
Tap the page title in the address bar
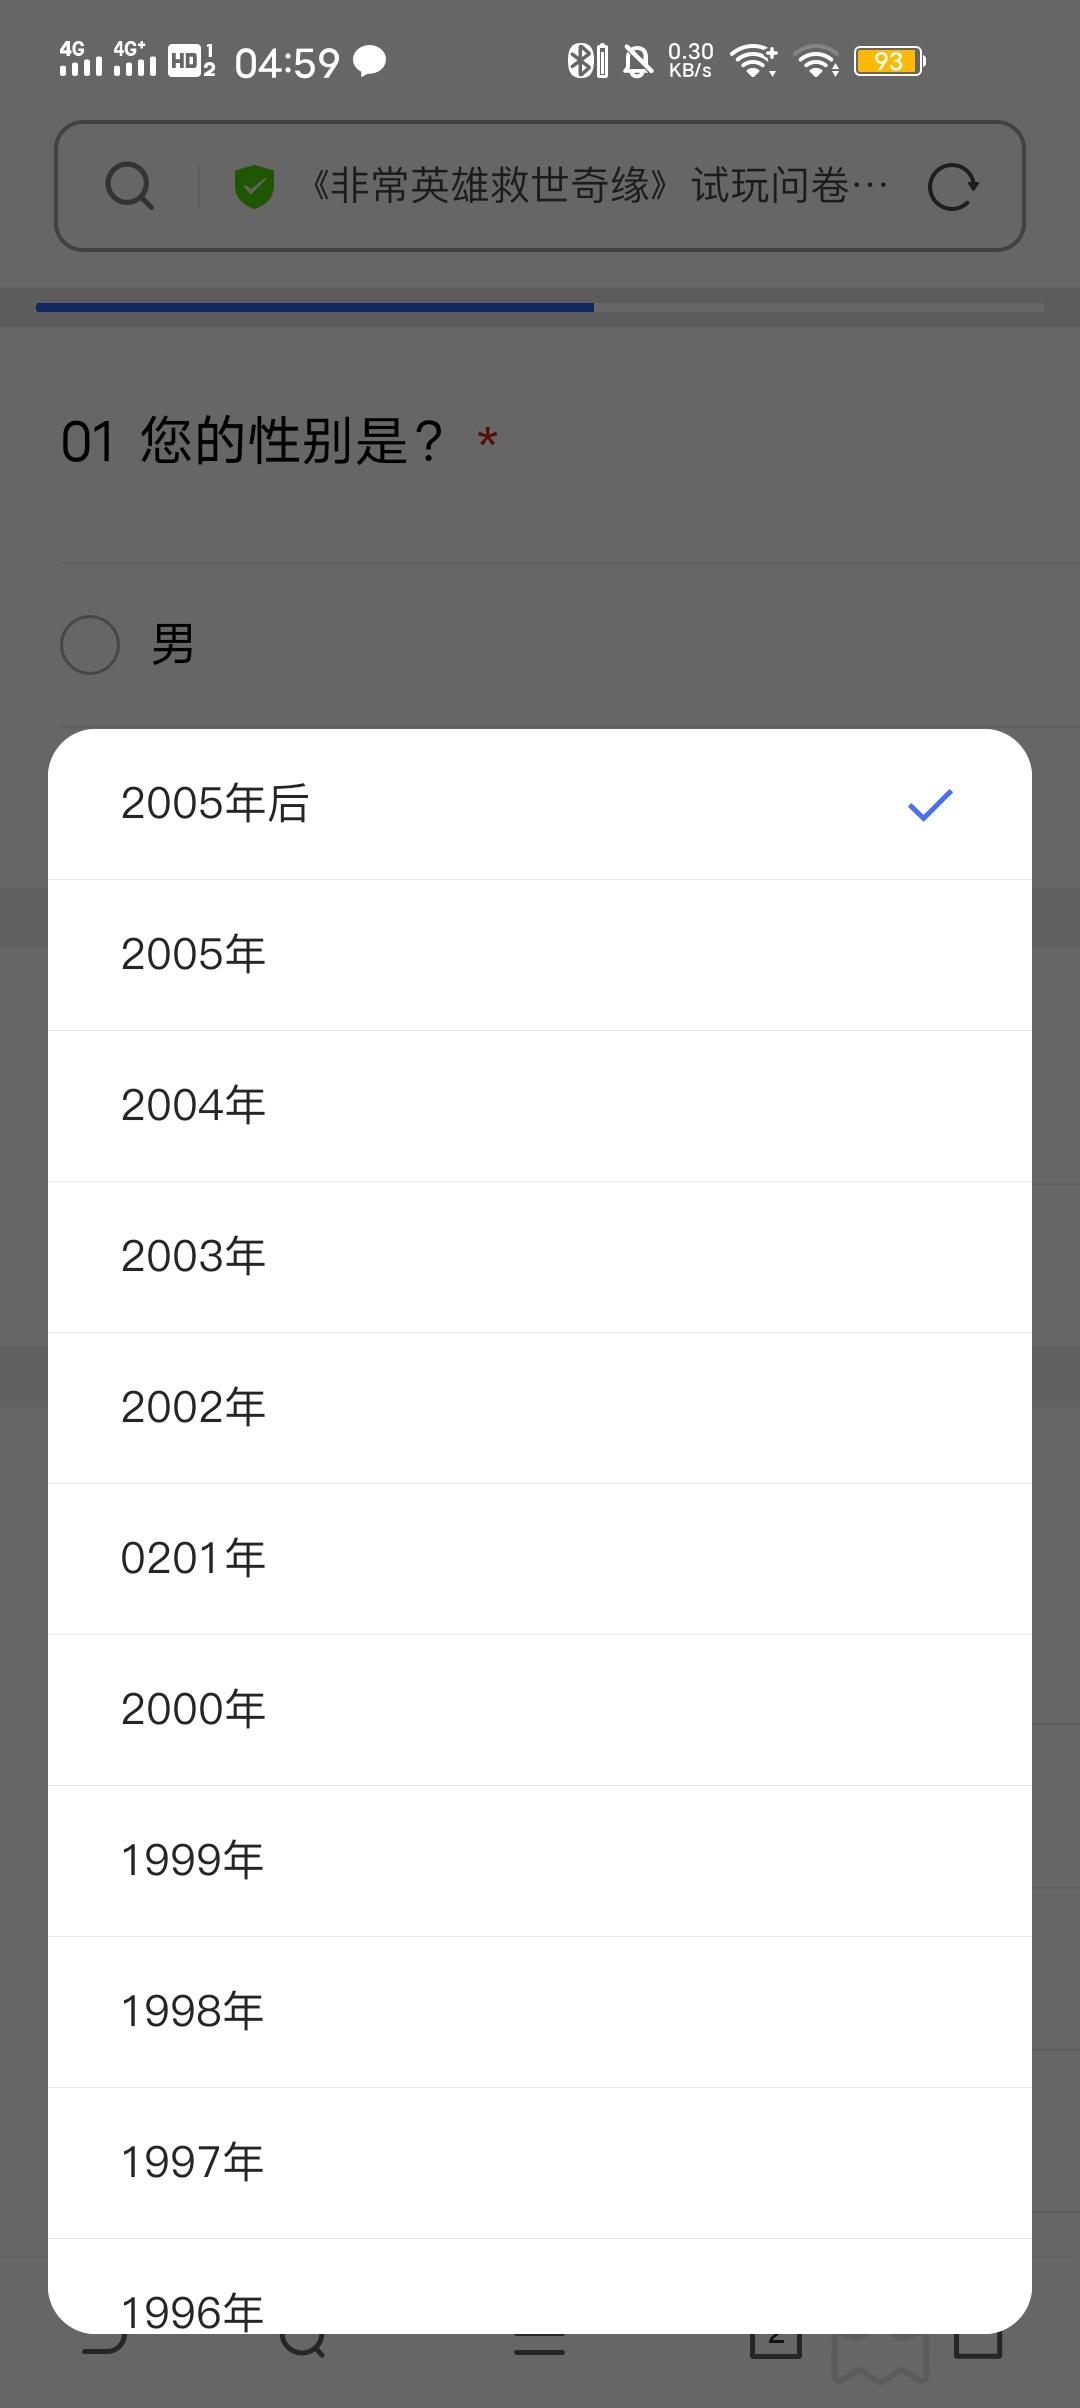click(599, 186)
